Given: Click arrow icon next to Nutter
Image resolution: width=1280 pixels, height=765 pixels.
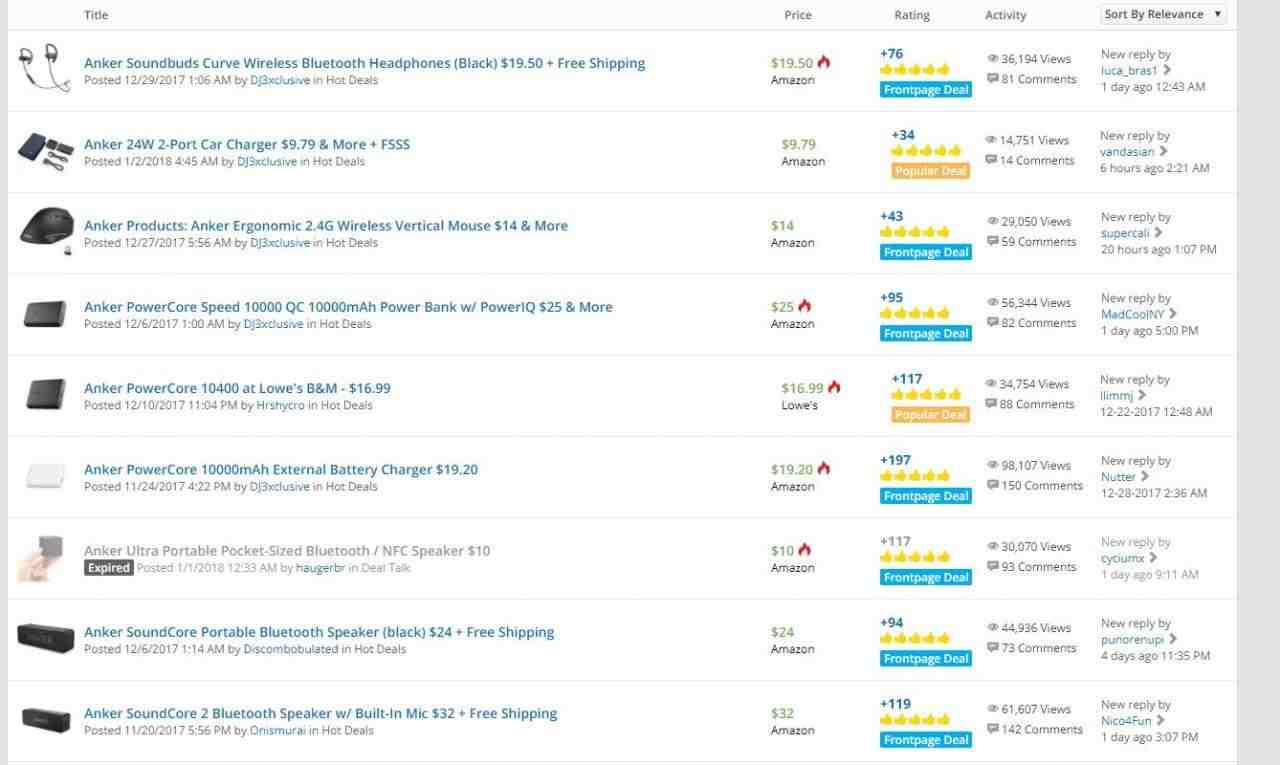Looking at the screenshot, I should [x=1145, y=477].
